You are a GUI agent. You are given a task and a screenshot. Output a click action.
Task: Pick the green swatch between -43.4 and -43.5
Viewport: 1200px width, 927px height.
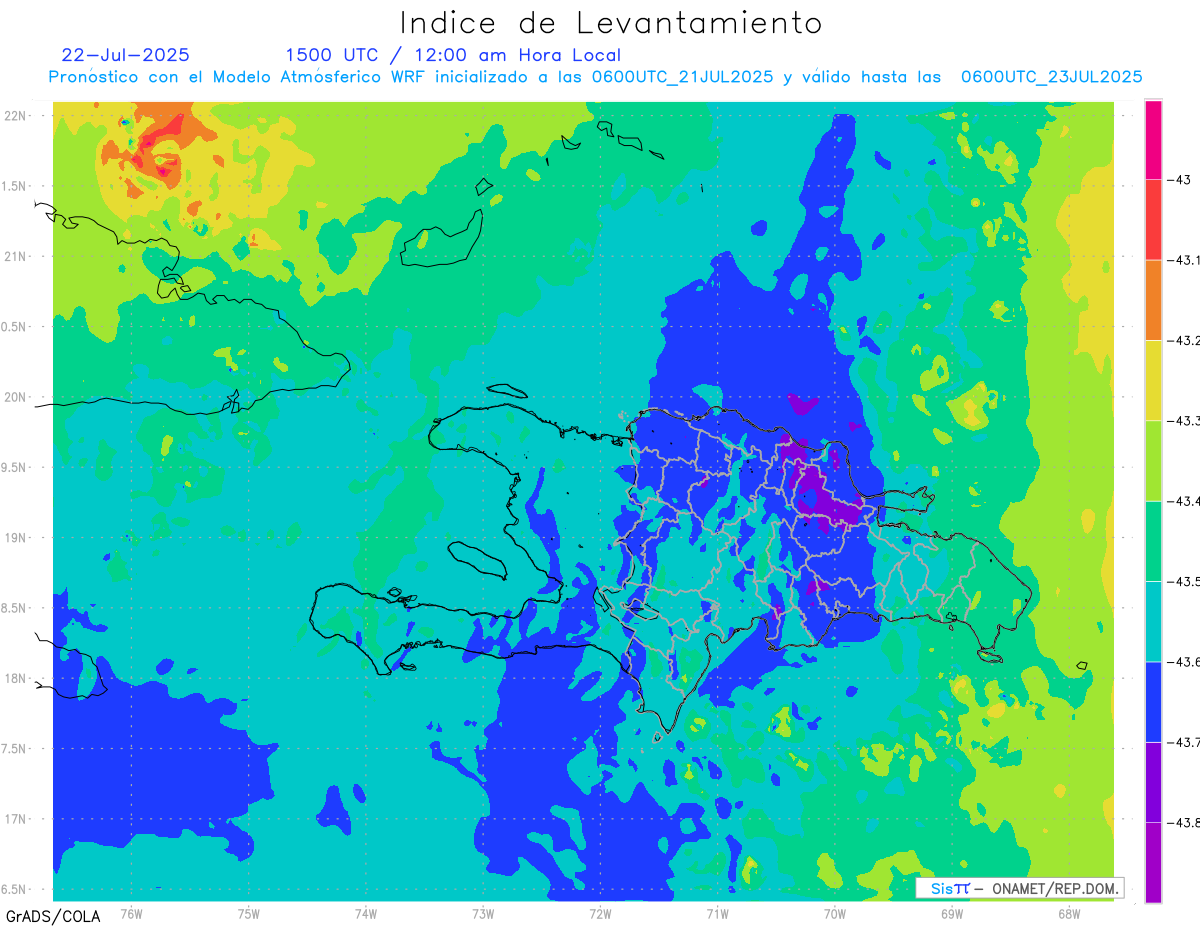tap(1153, 541)
